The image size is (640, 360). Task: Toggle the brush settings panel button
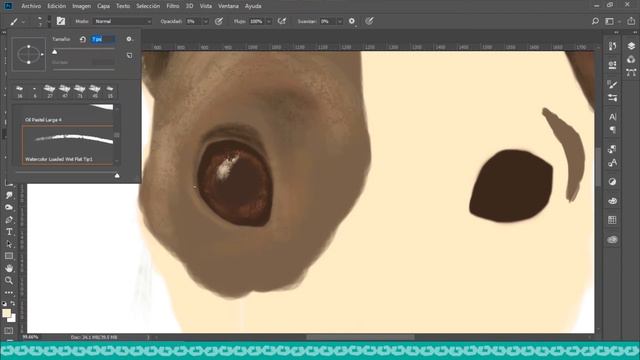[x=61, y=21]
